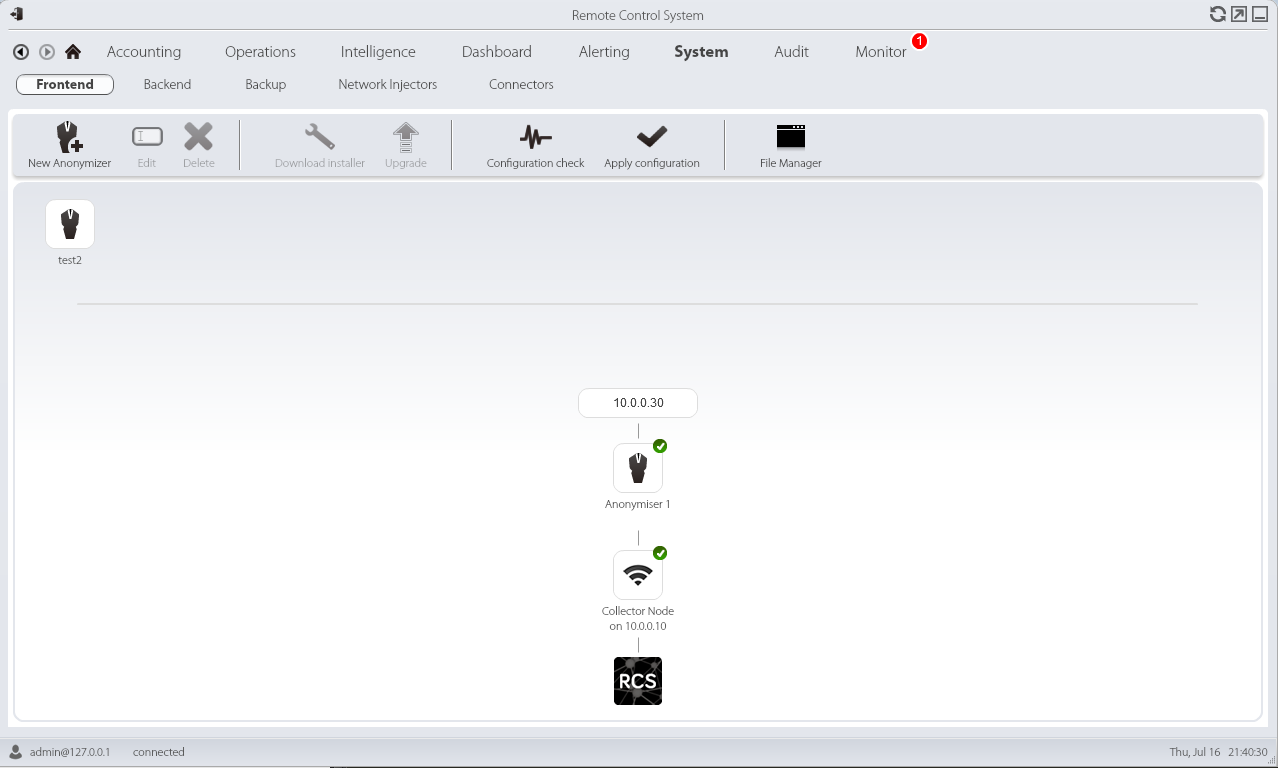This screenshot has width=1278, height=768.
Task: Open the Audit section
Action: click(x=791, y=52)
